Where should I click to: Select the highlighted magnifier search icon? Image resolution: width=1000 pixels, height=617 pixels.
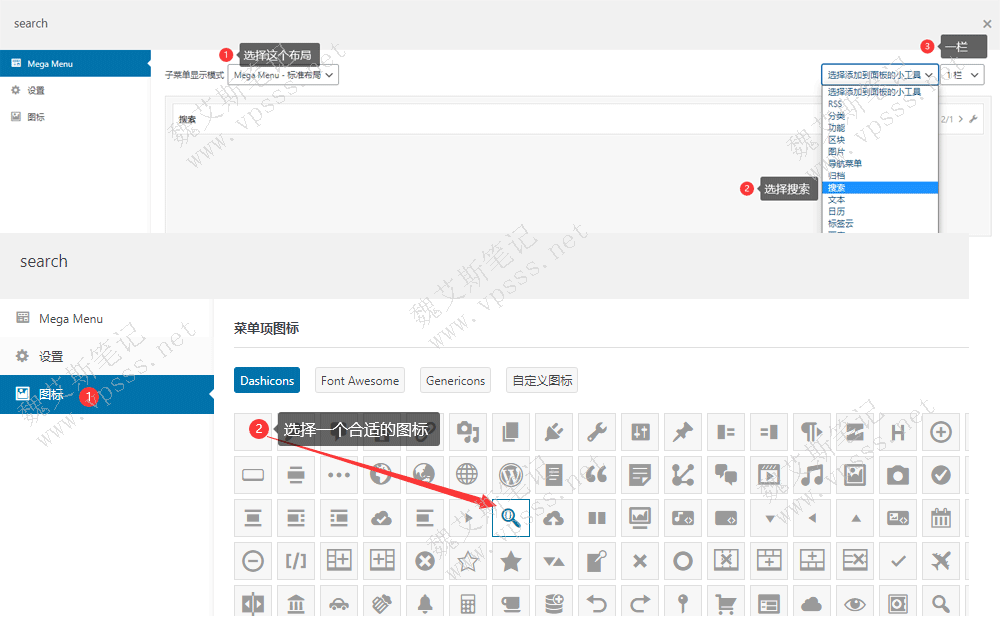(511, 518)
